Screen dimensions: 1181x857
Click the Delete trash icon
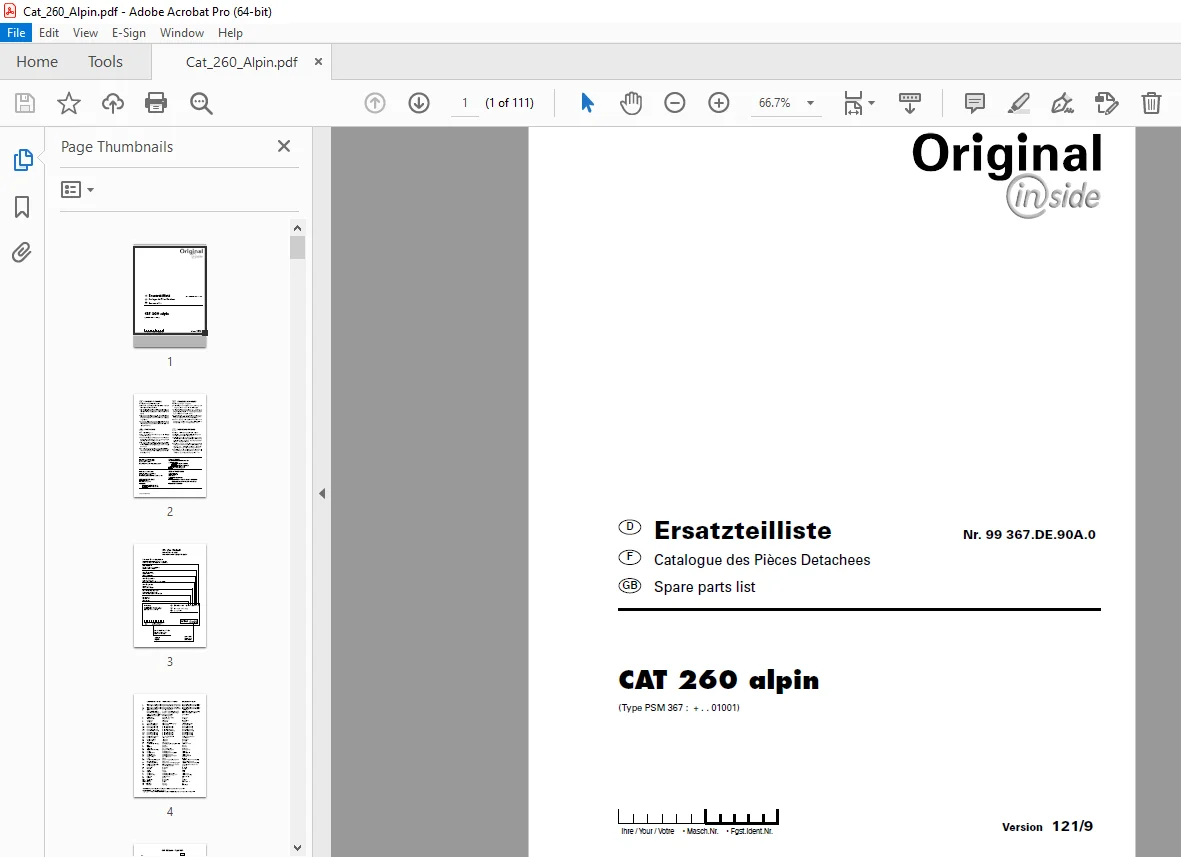[1151, 103]
